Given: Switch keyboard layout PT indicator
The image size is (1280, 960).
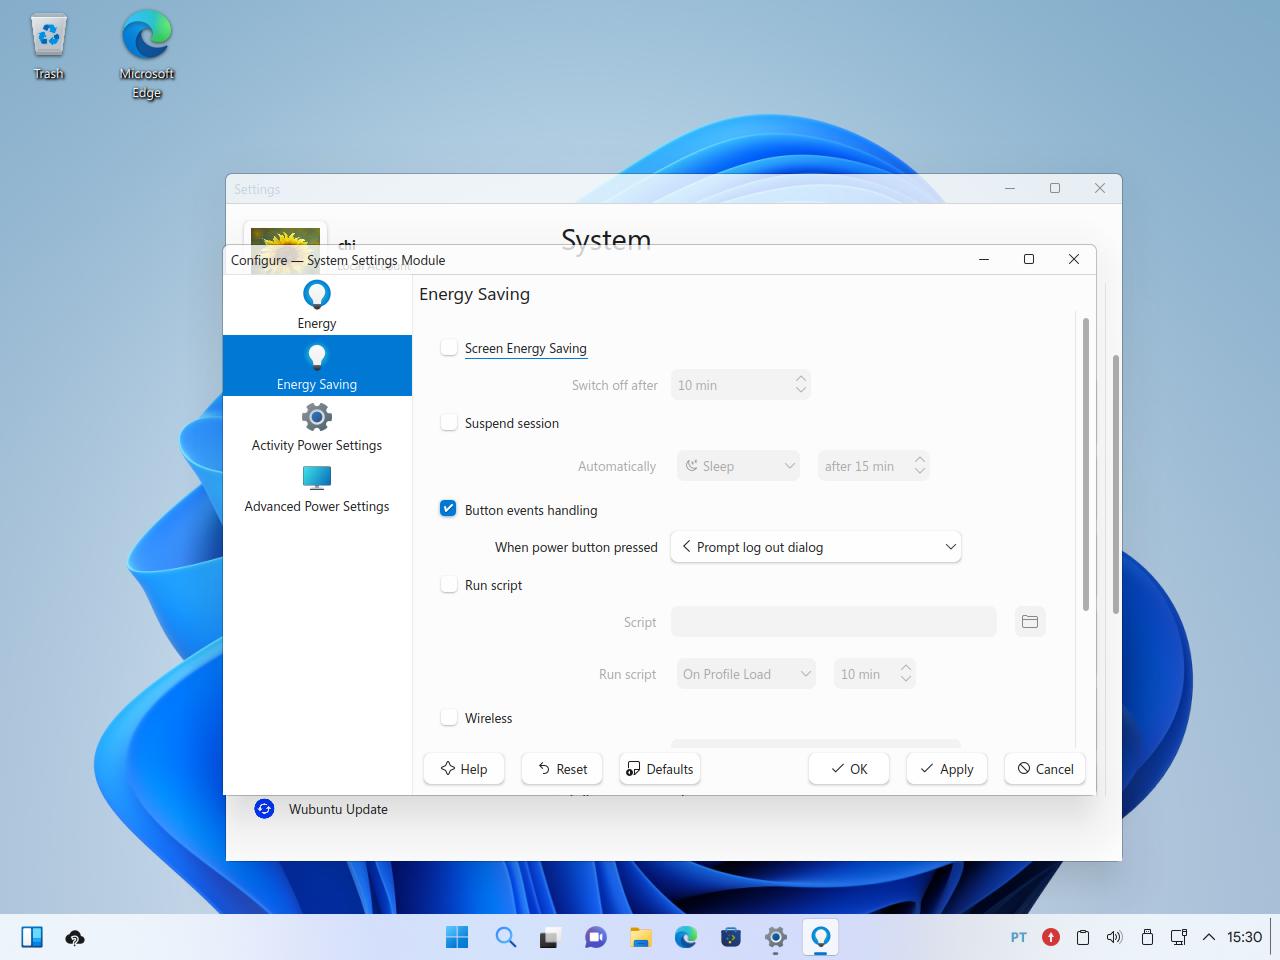Looking at the screenshot, I should coord(1019,937).
